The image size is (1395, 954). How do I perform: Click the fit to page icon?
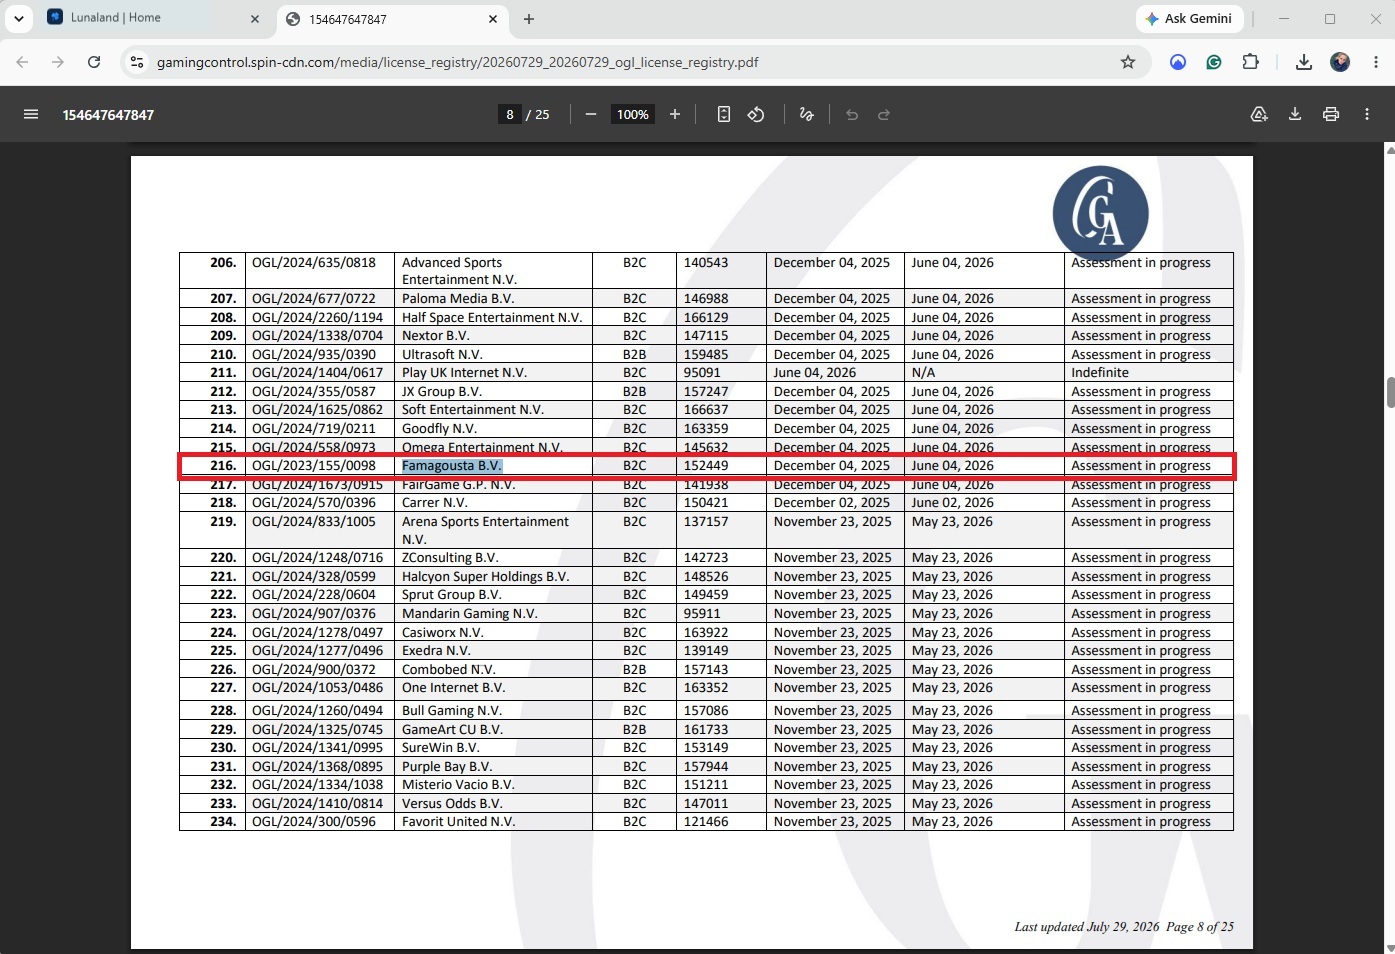[724, 114]
